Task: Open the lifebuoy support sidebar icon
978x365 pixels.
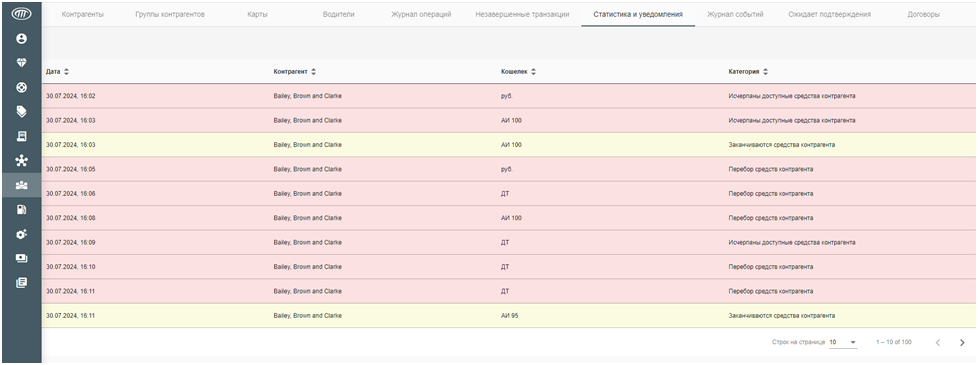Action: coord(21,87)
